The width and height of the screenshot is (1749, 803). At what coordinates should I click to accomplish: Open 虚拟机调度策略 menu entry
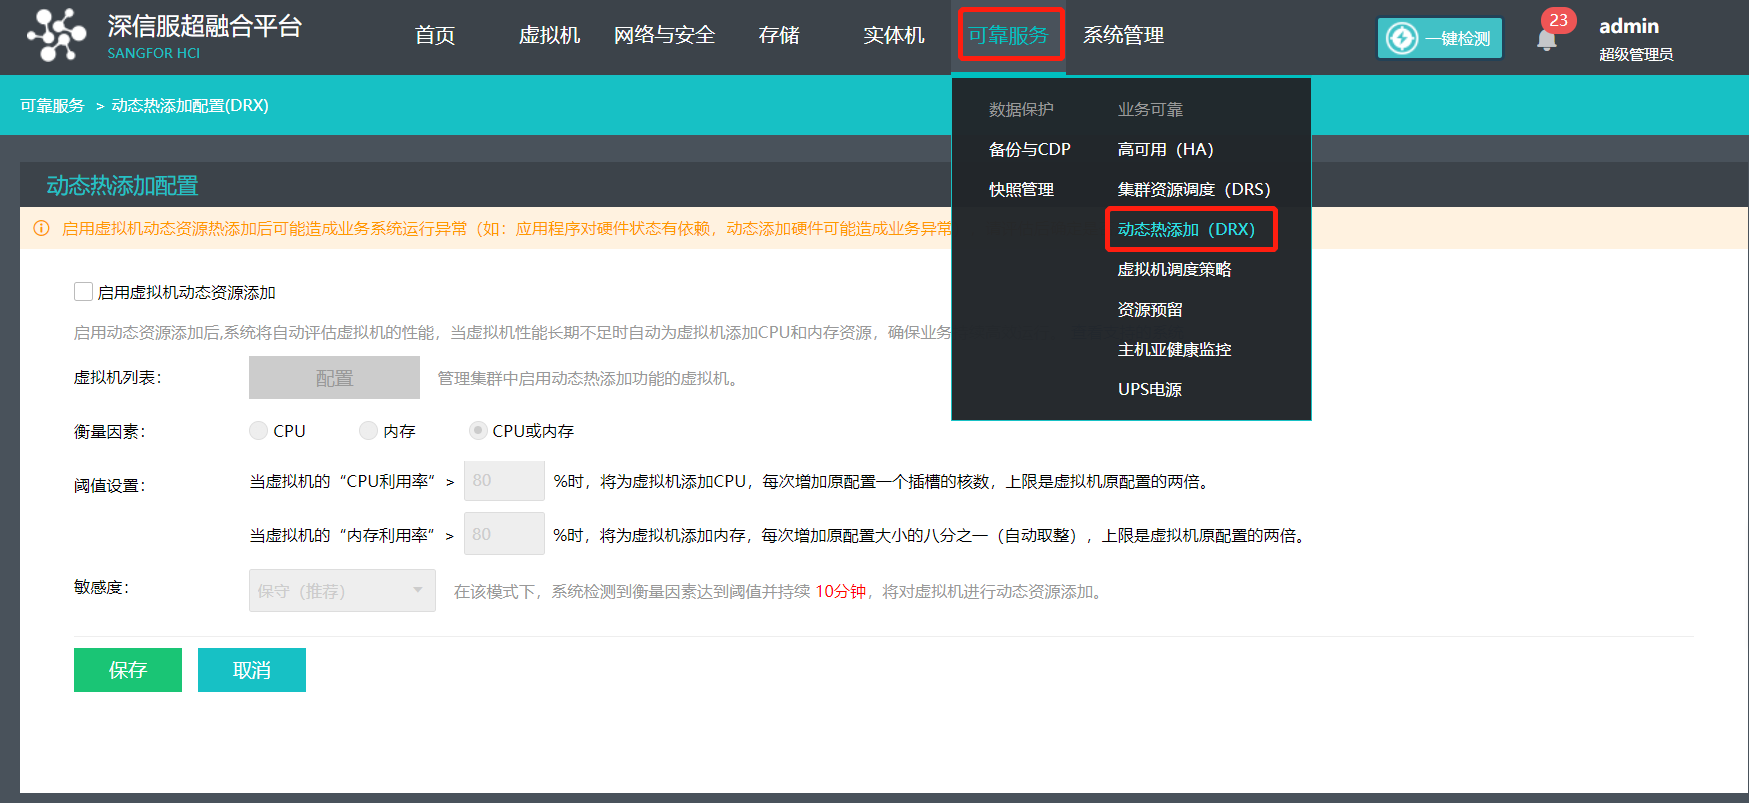pyautogui.click(x=1174, y=269)
